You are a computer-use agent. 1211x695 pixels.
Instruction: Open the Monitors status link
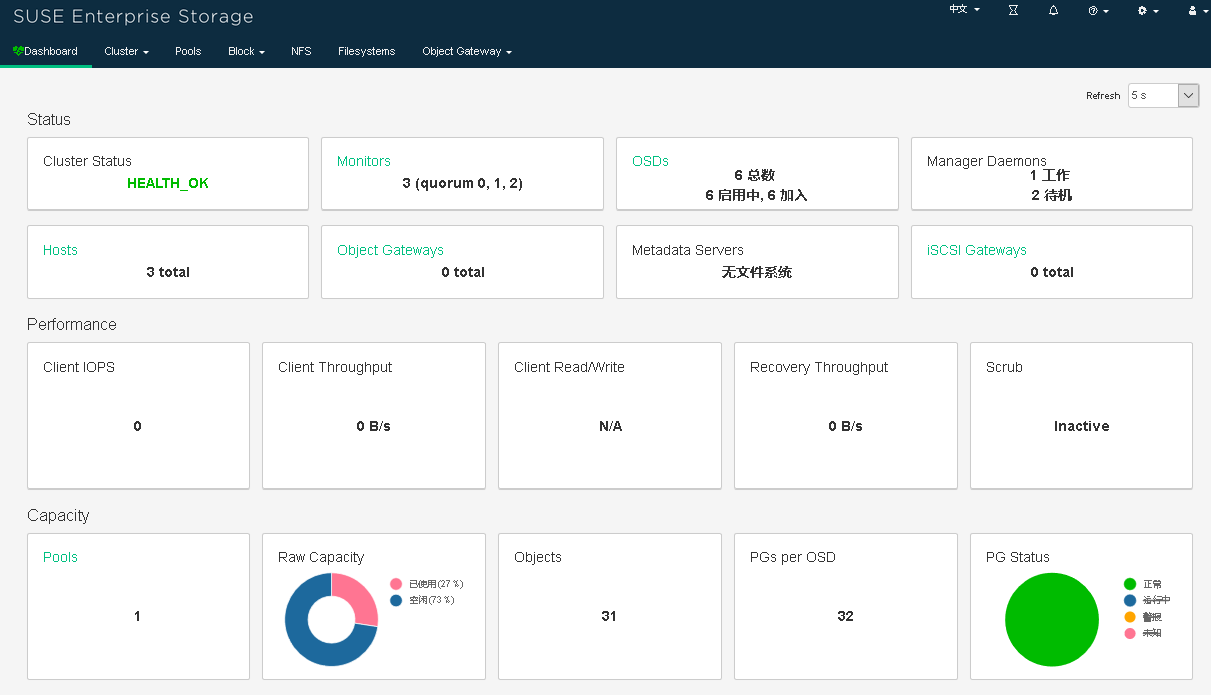363,161
